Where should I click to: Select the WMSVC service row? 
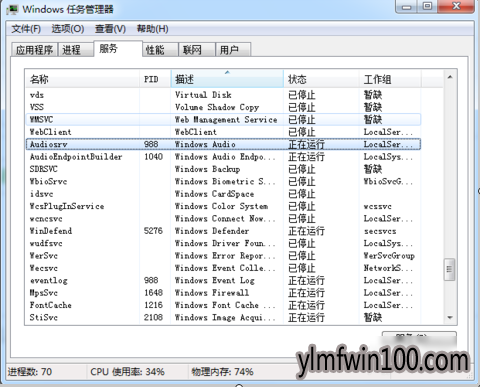(x=223, y=120)
